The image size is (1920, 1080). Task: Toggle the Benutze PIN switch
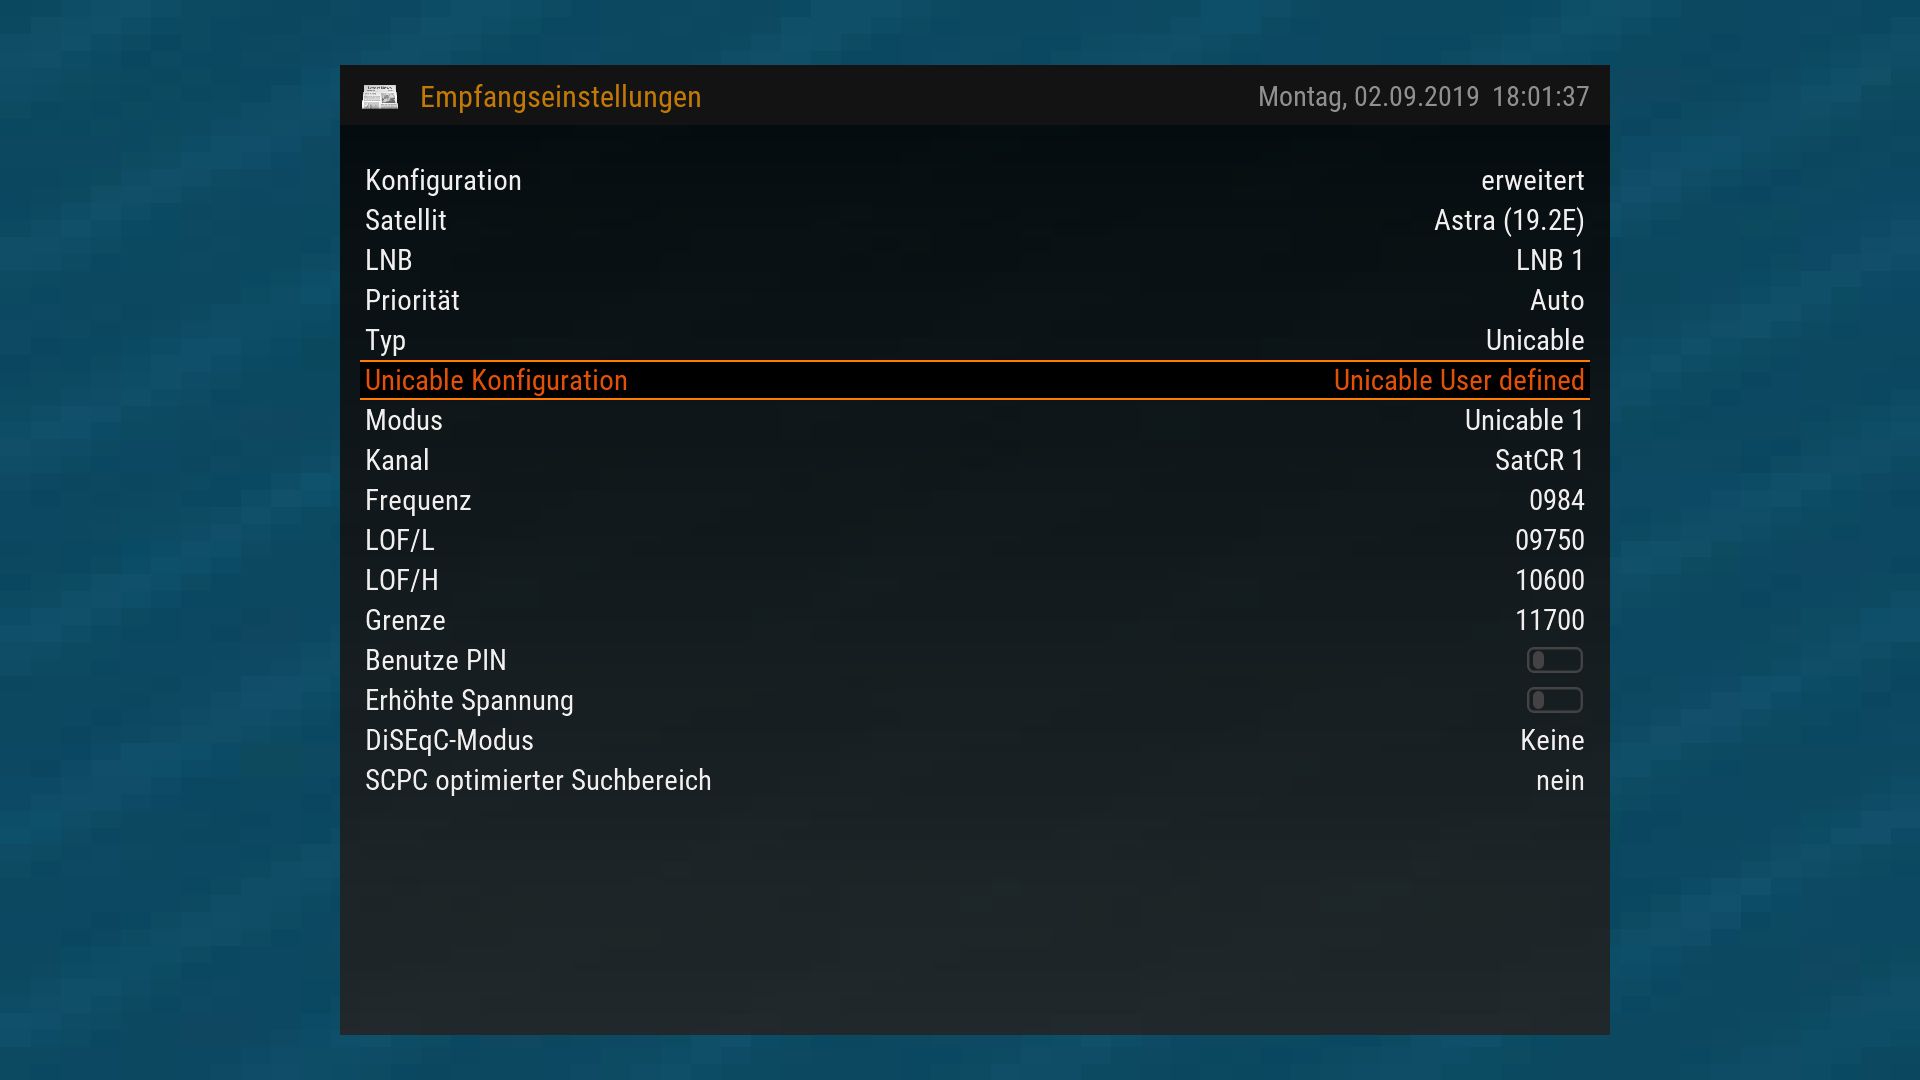click(x=1554, y=660)
